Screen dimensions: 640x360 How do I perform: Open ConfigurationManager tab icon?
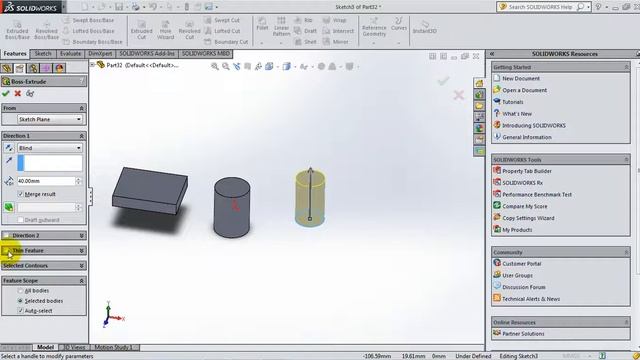click(x=33, y=68)
